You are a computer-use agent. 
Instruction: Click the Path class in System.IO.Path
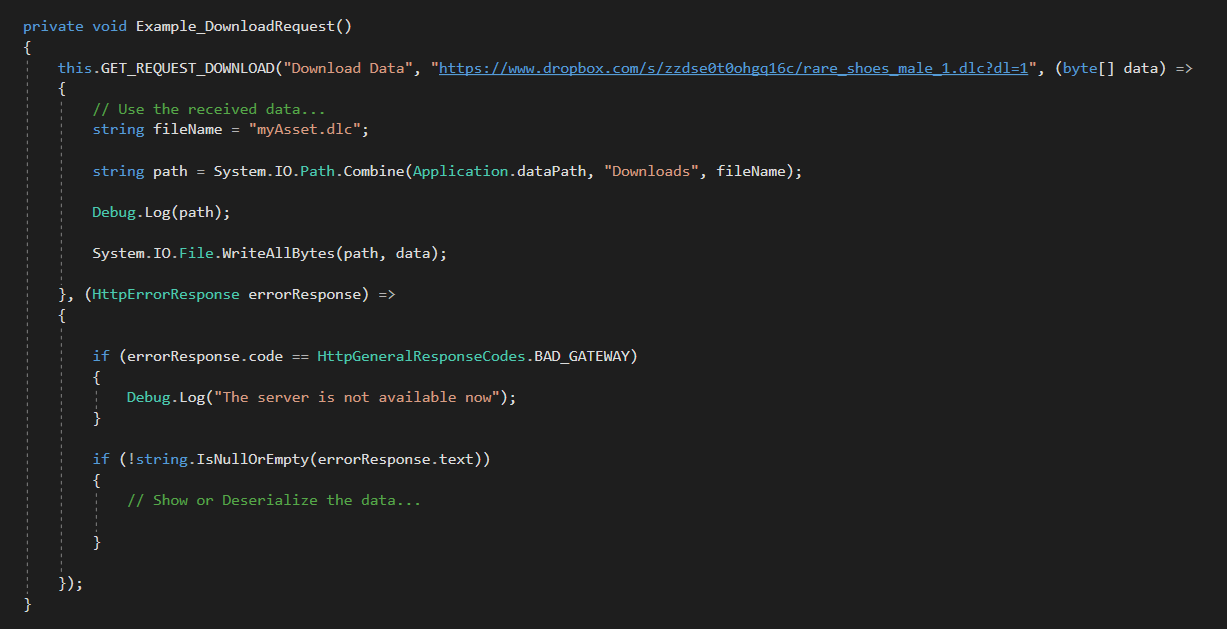point(317,171)
